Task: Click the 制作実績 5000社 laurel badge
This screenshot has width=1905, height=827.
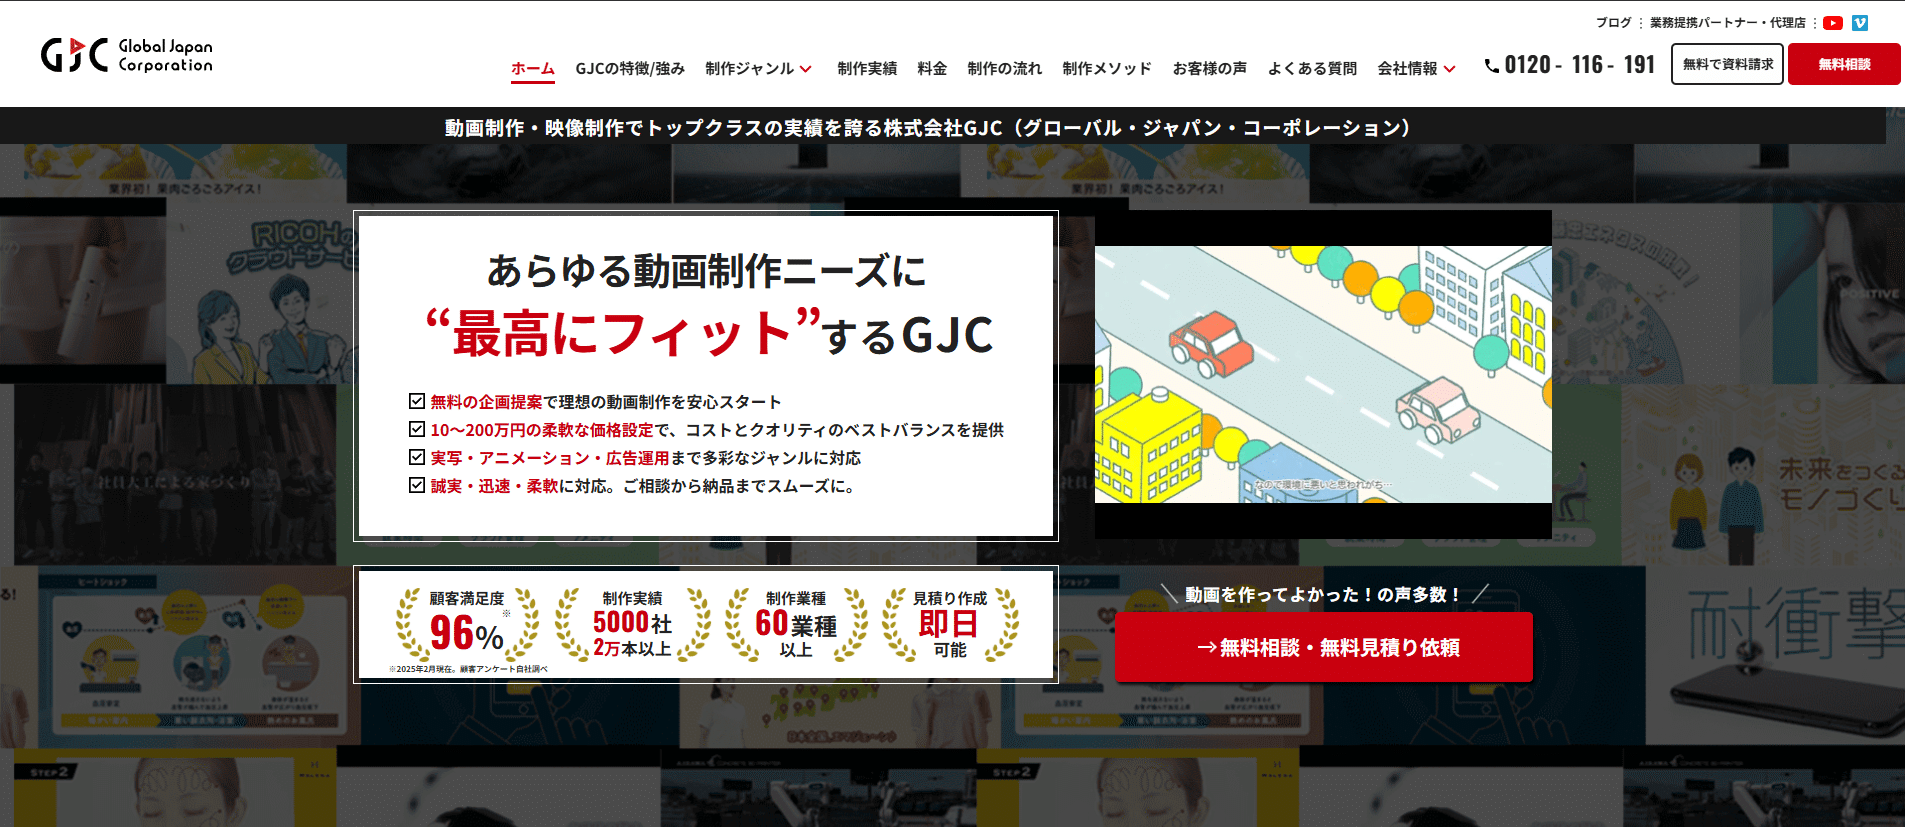Action: tap(632, 625)
